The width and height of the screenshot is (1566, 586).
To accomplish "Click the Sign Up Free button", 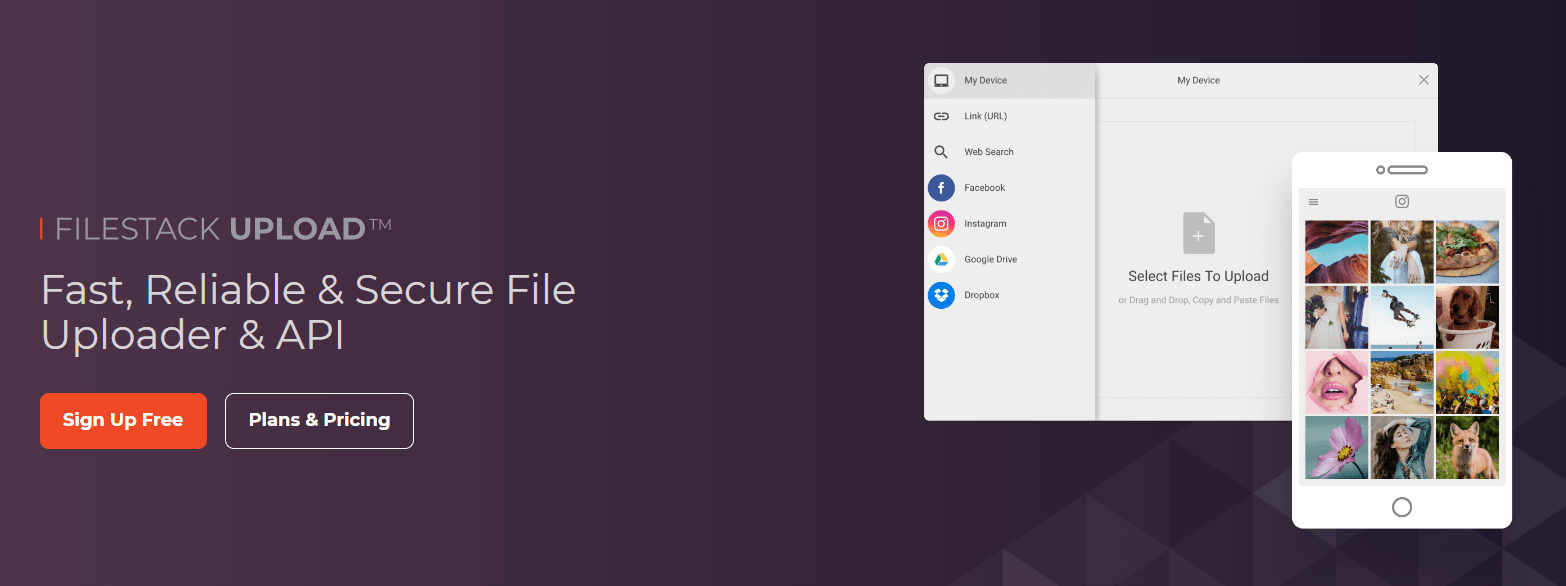I will click(123, 421).
